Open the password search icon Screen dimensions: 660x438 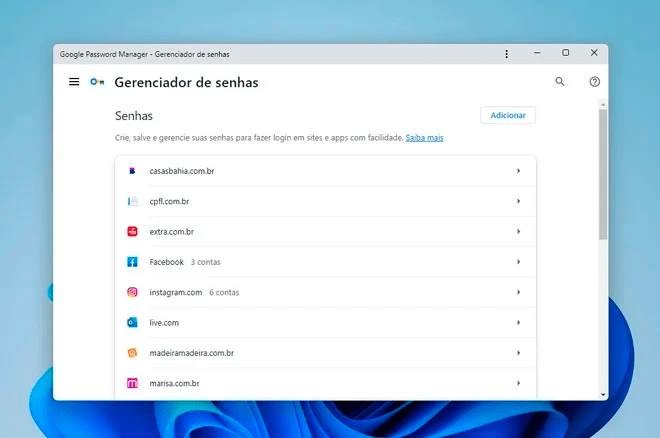(560, 82)
